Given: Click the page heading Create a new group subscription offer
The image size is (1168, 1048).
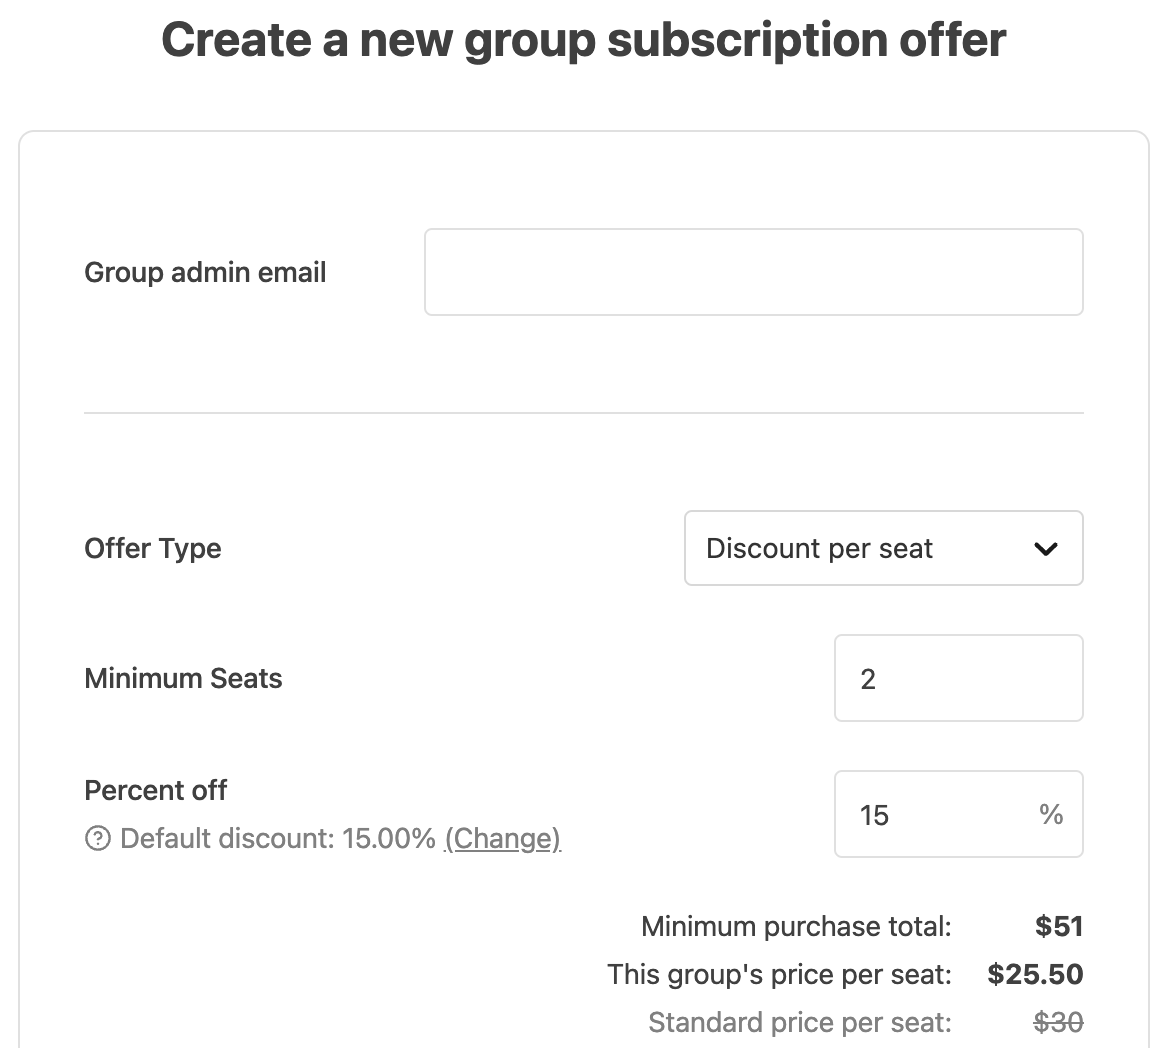Looking at the screenshot, I should 584,40.
